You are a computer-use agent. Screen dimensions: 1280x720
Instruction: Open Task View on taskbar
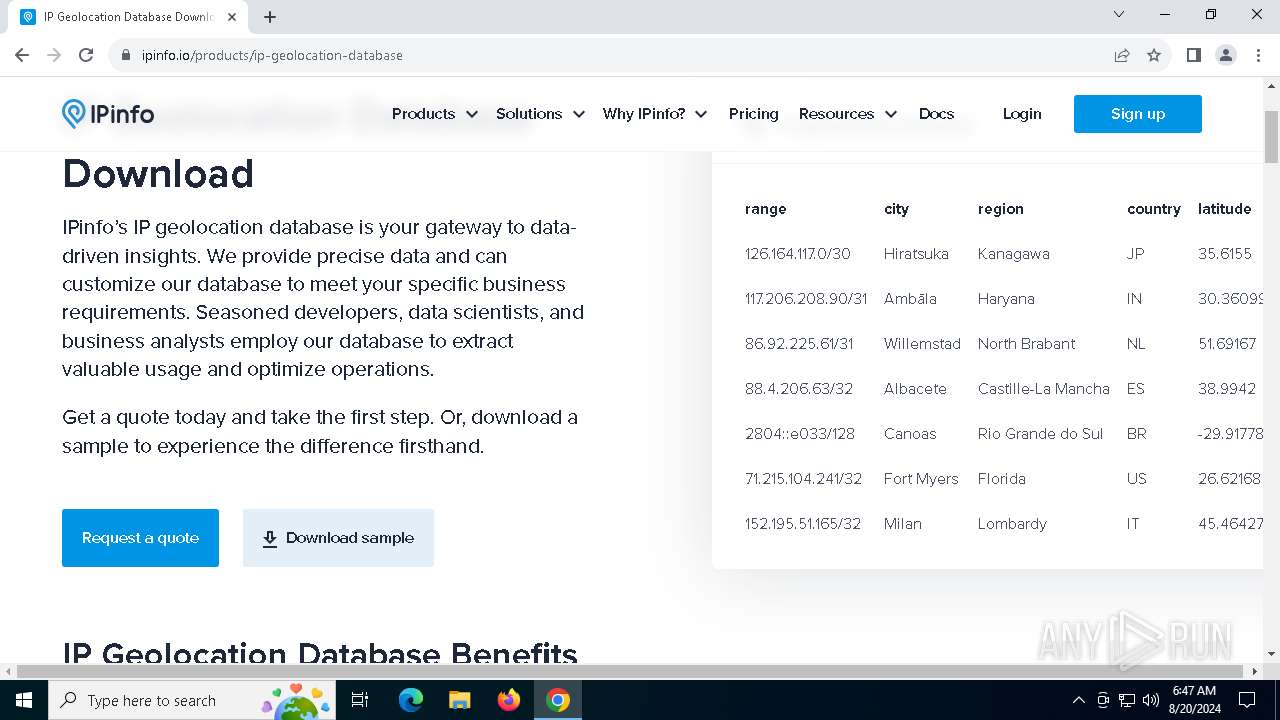pos(361,700)
